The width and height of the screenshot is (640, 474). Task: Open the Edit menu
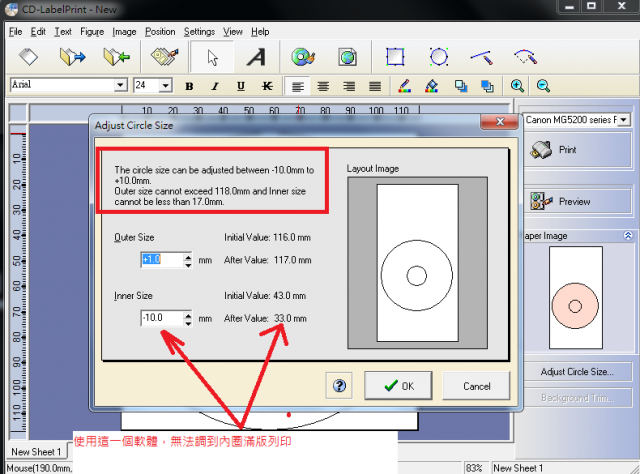38,31
